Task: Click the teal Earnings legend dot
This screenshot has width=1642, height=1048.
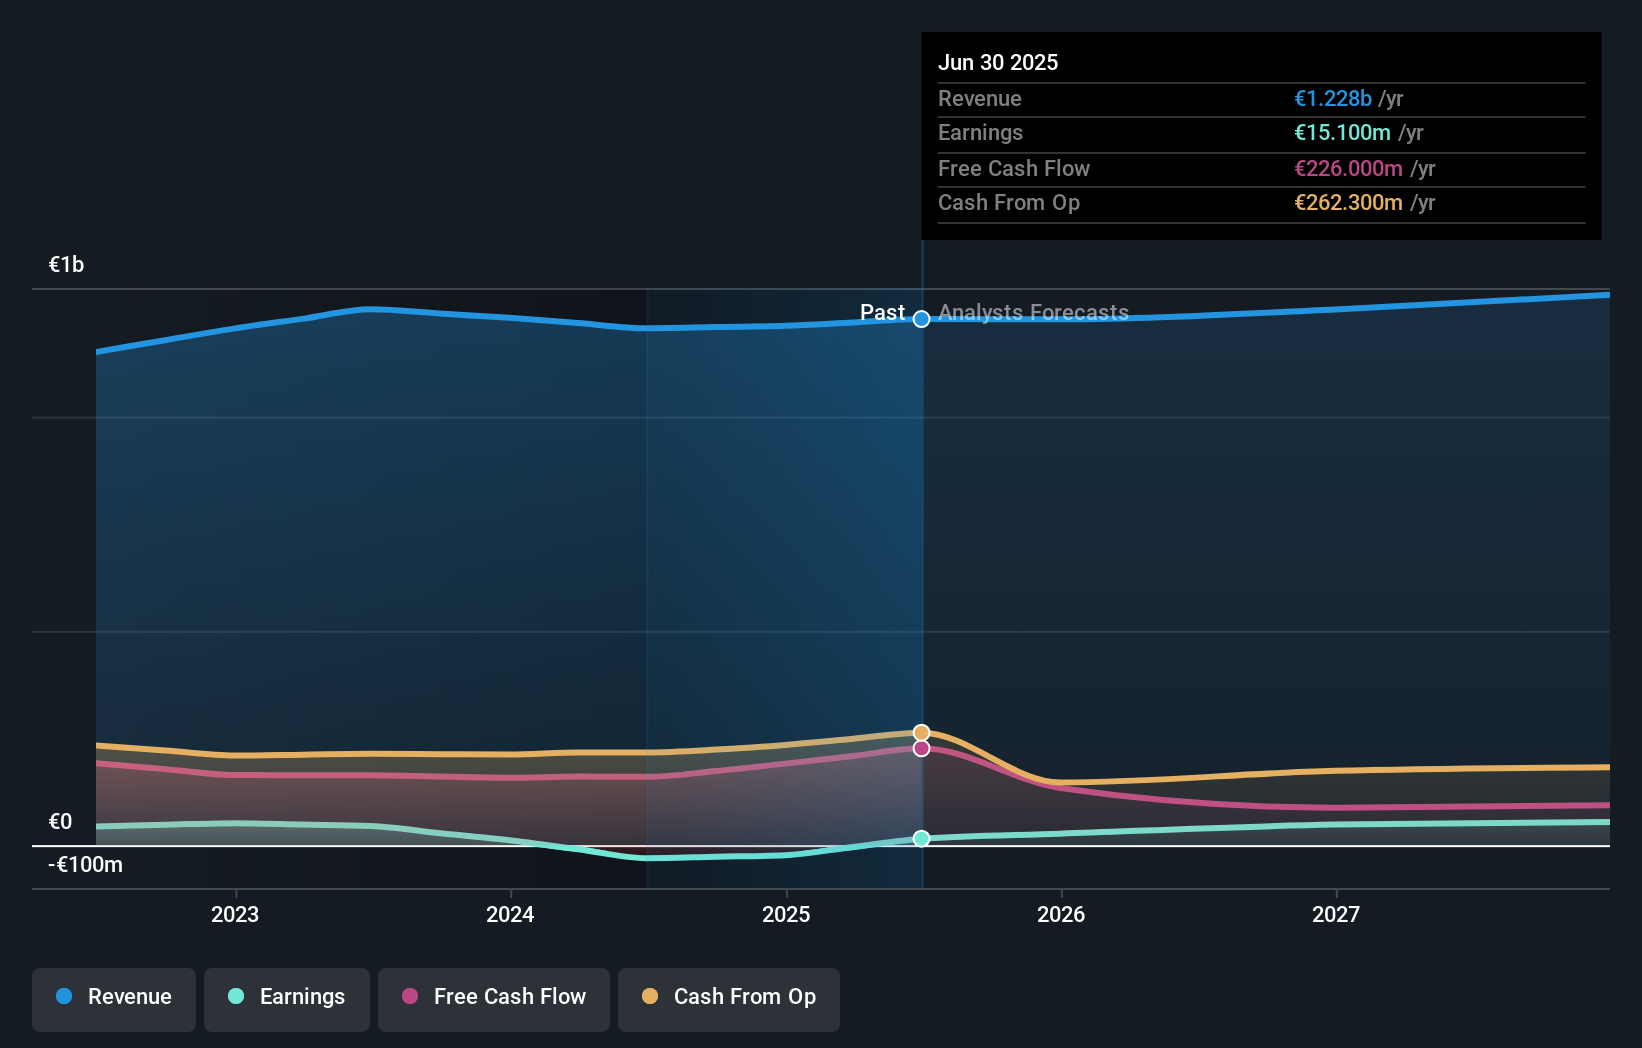Action: (236, 996)
